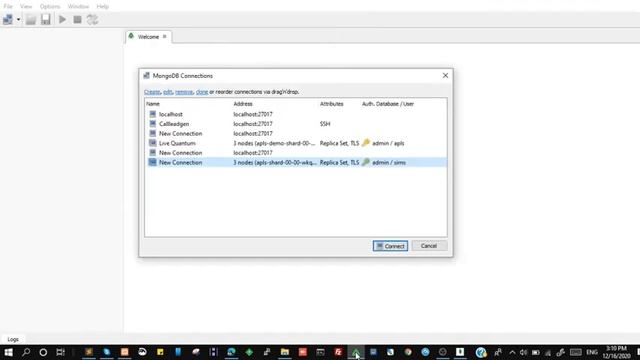
Task: Close the MongoDB Connections dialog
Action: coord(445,76)
